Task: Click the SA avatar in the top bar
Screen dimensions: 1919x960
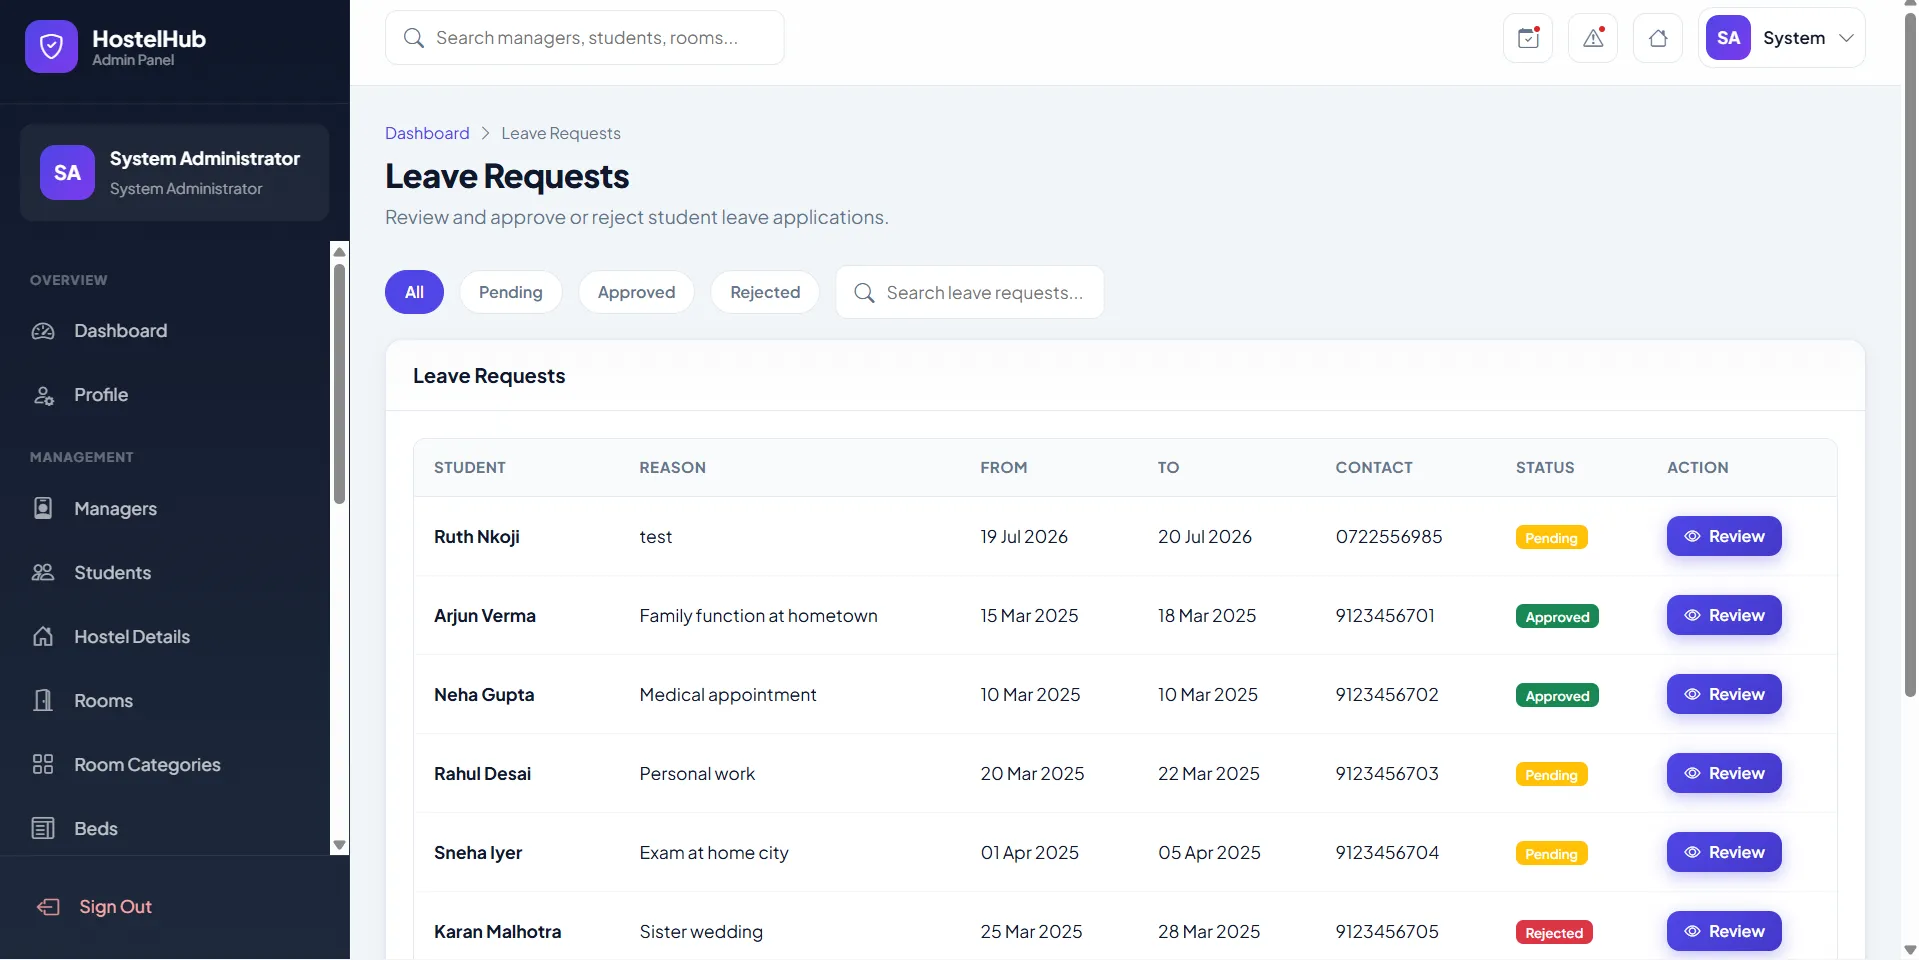Action: [x=1728, y=38]
